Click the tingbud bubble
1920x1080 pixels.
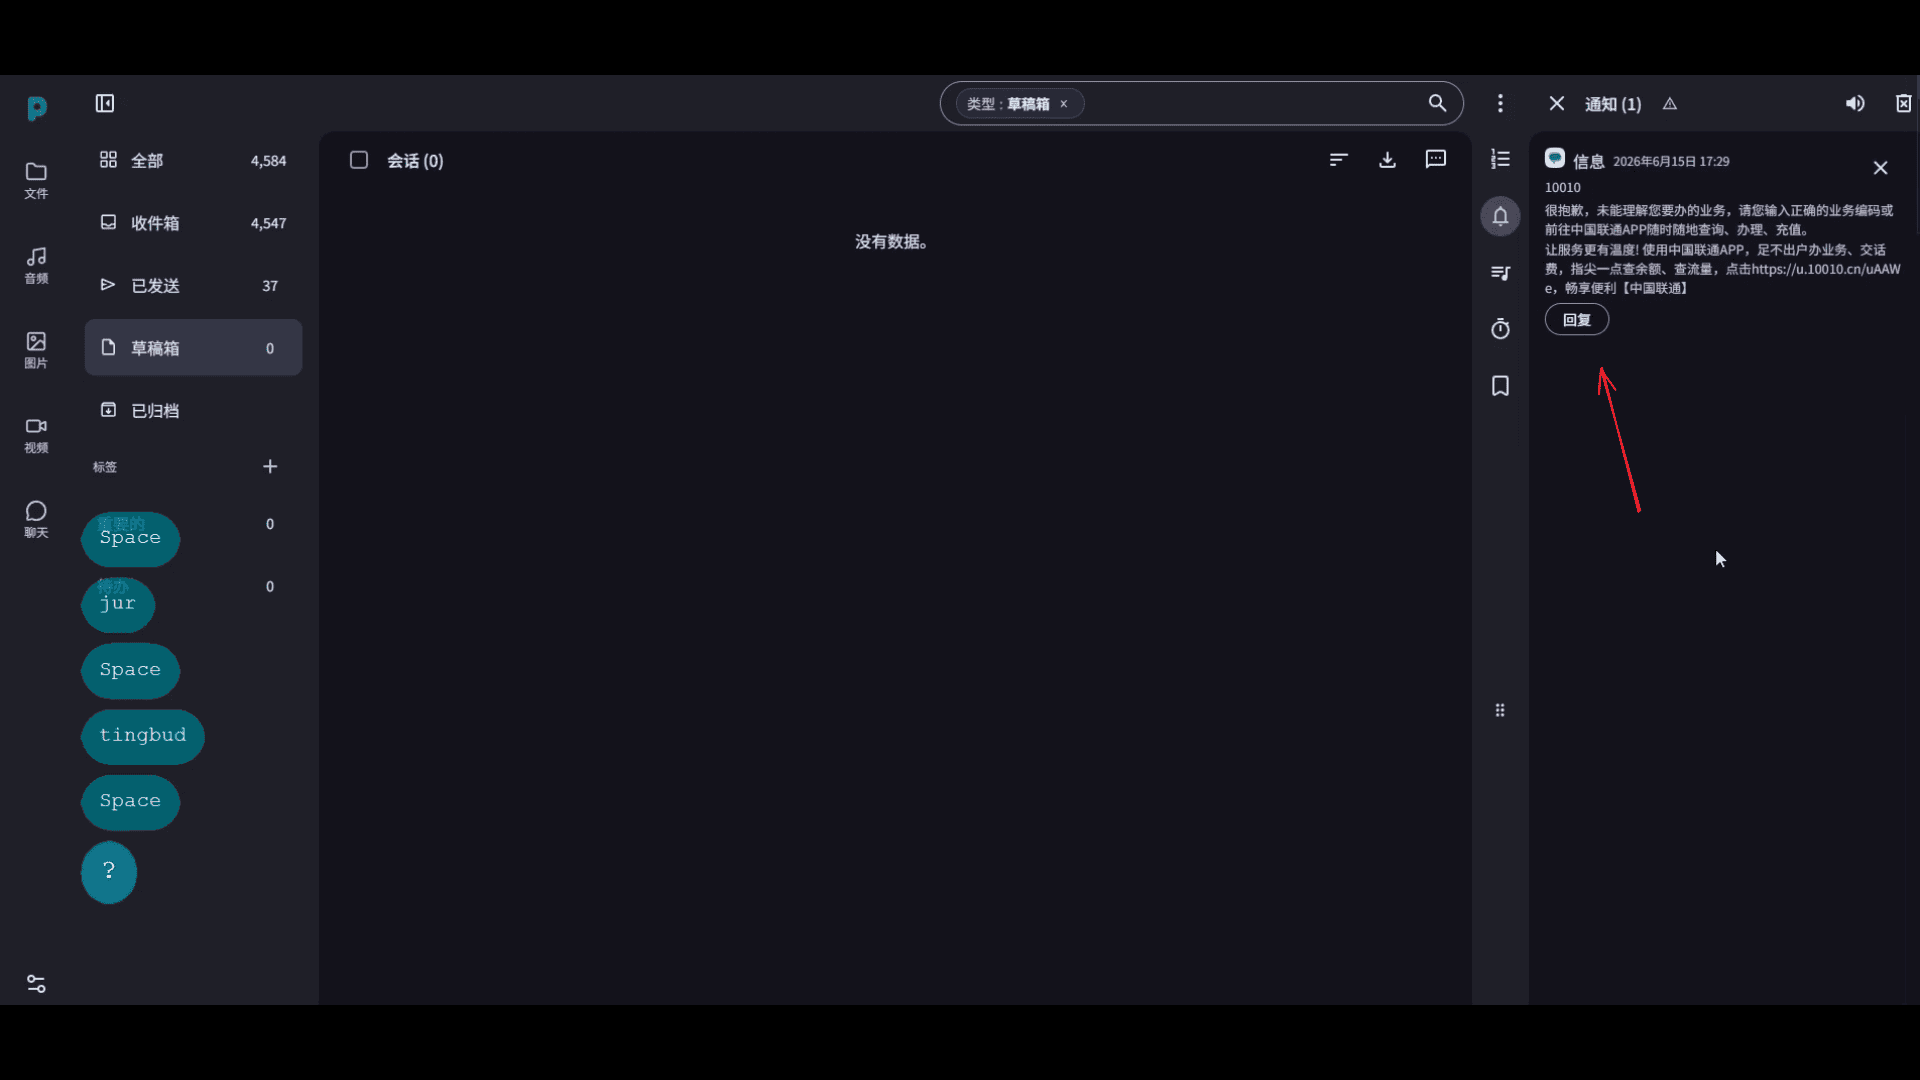[143, 736]
